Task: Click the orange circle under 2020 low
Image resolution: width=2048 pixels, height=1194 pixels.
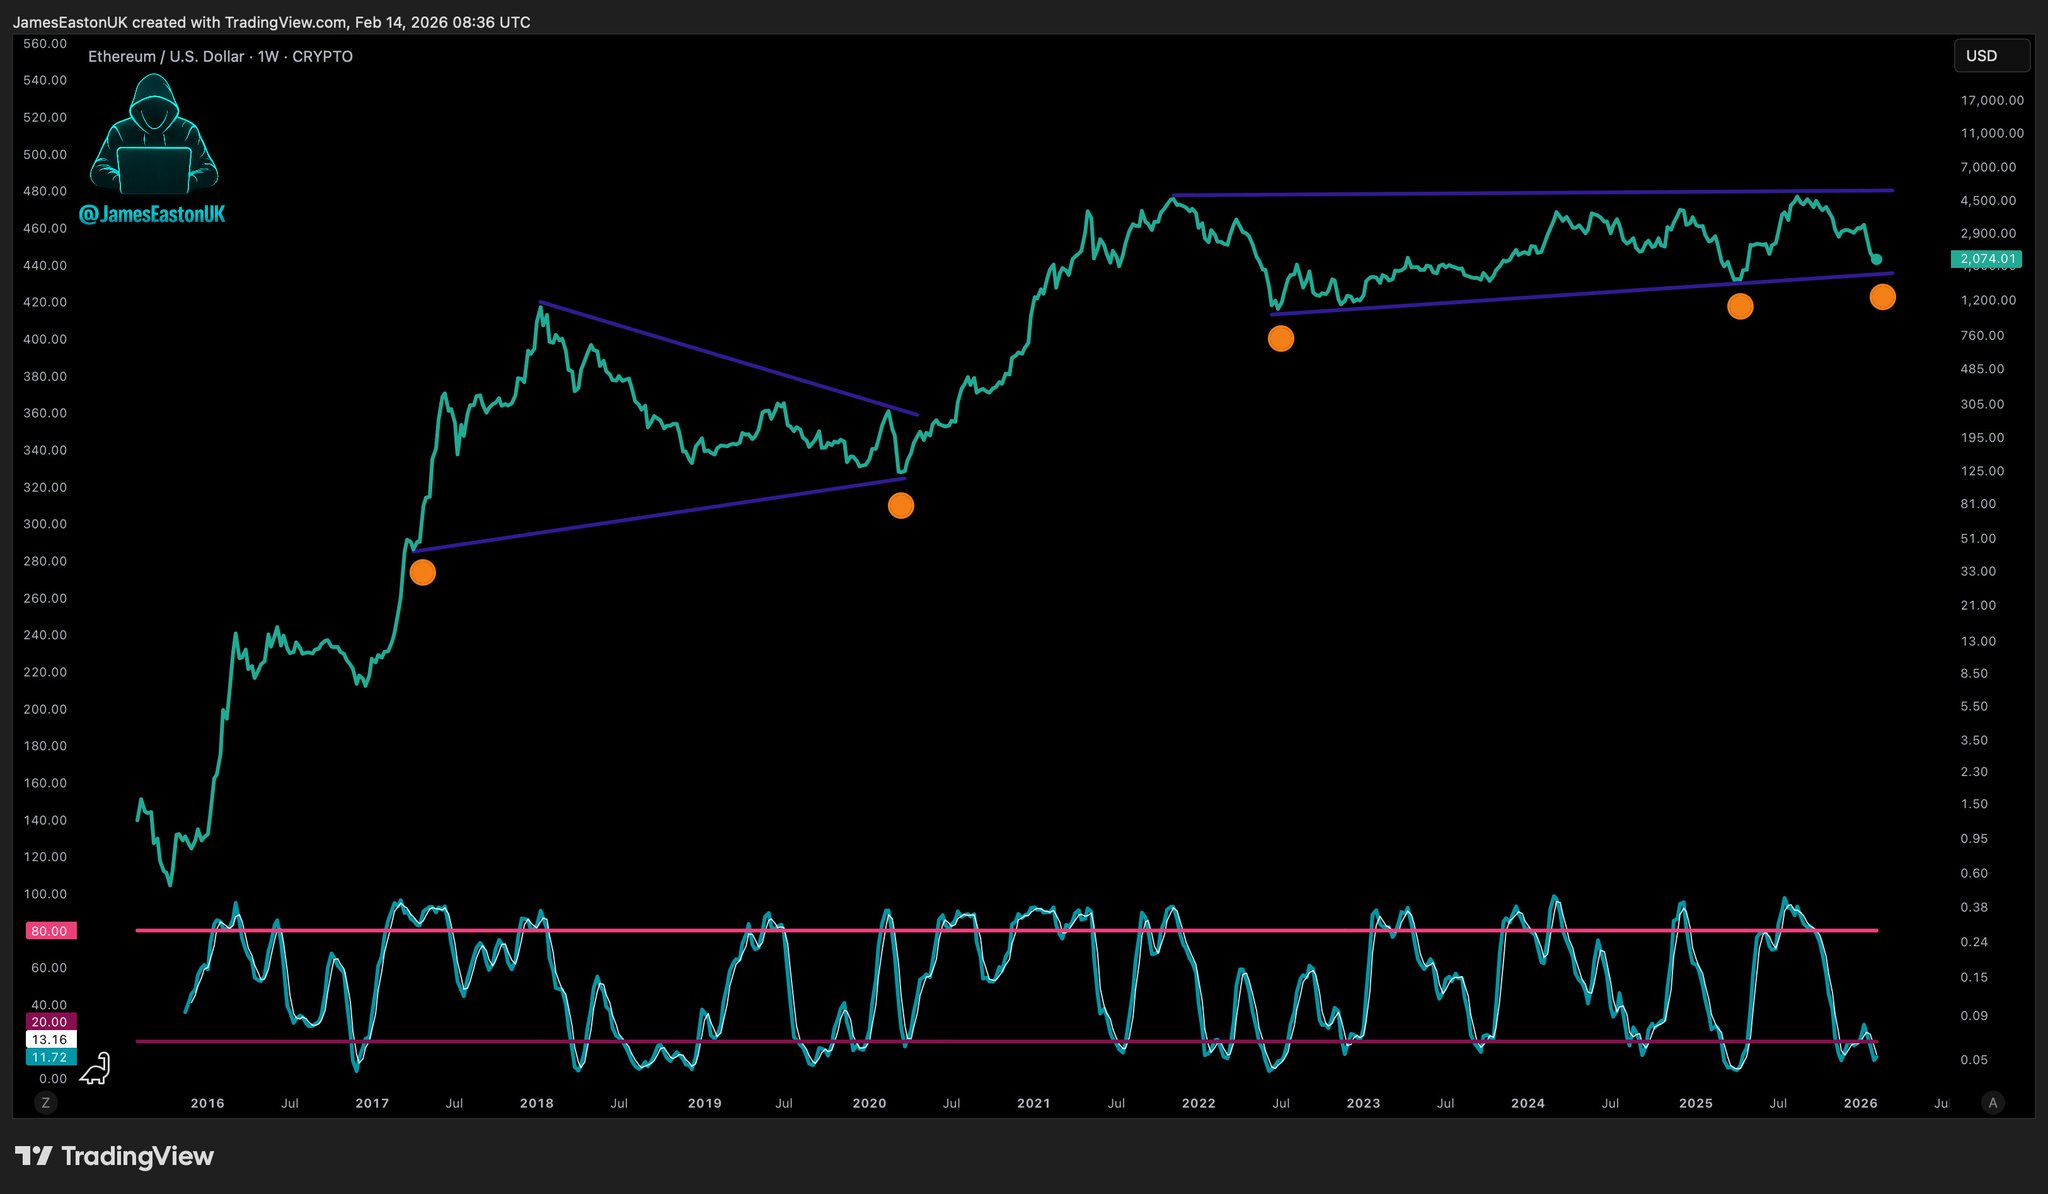Action: [901, 506]
